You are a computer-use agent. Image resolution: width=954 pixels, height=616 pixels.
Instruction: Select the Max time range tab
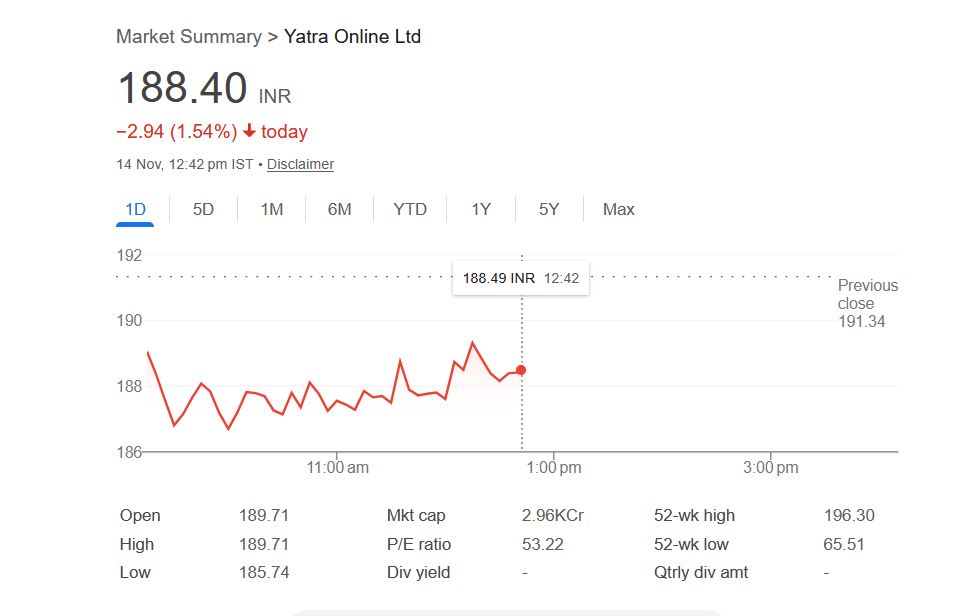[x=618, y=209]
